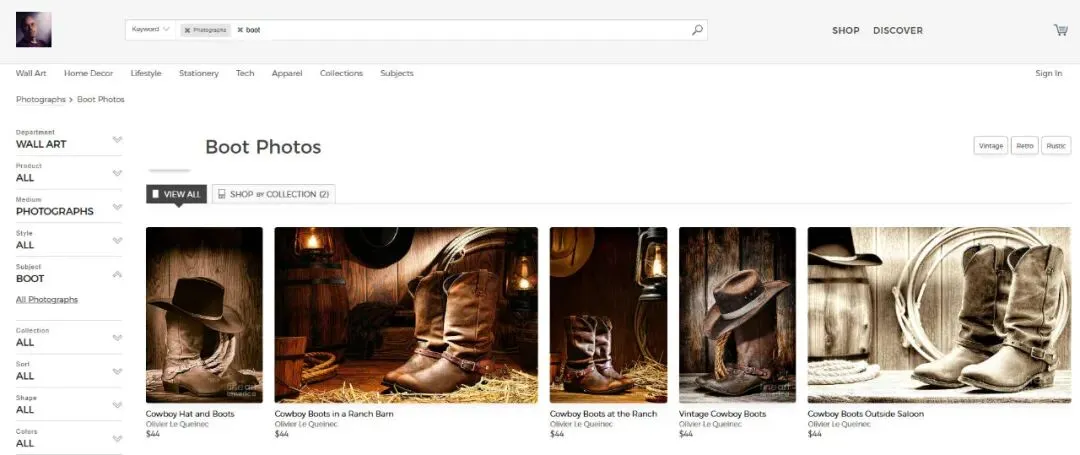Switch to Shop by Collection tab

(273, 194)
